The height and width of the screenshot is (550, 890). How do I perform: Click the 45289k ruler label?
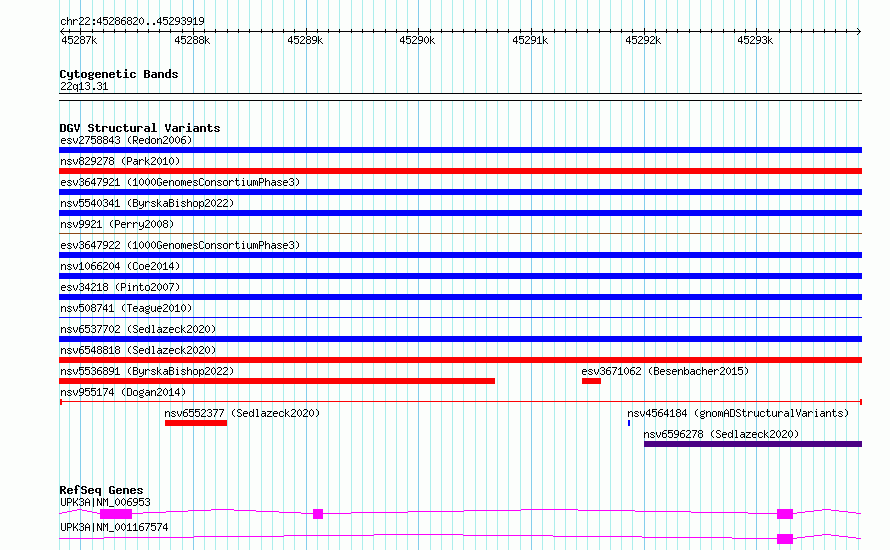tap(305, 40)
